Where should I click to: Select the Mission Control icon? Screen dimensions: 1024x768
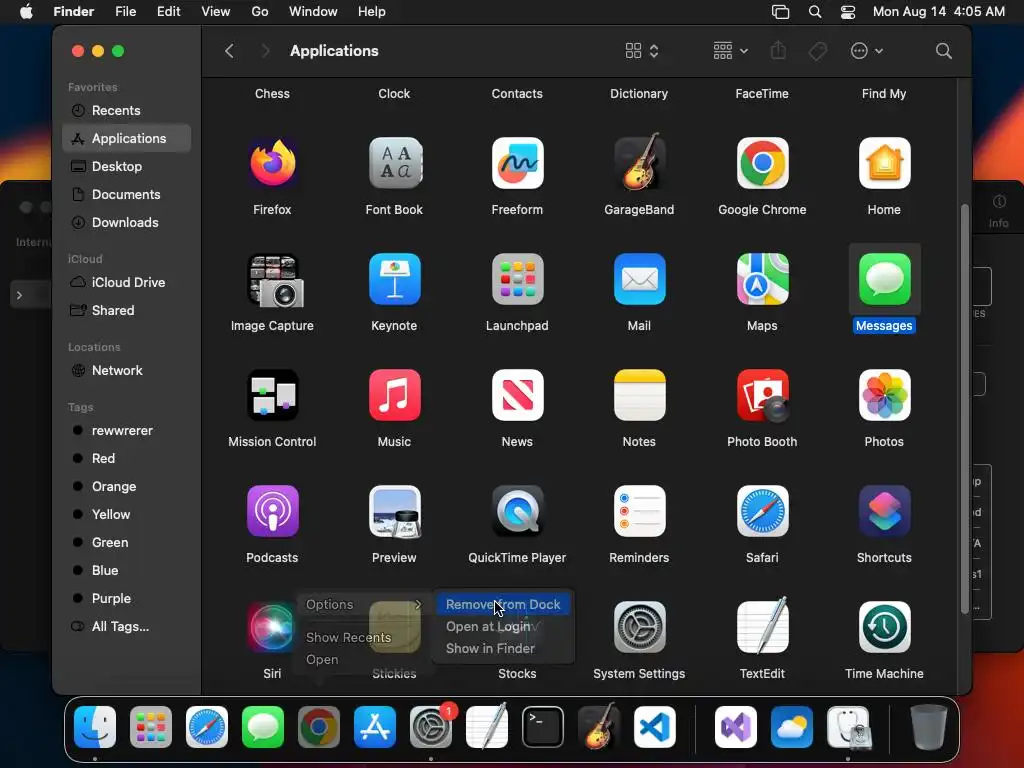[272, 396]
